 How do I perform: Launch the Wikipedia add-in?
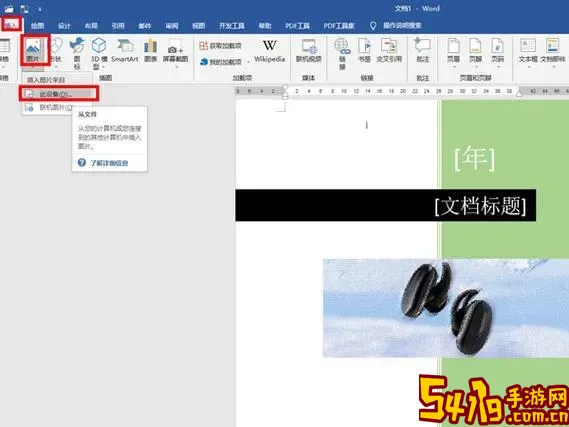pos(269,50)
